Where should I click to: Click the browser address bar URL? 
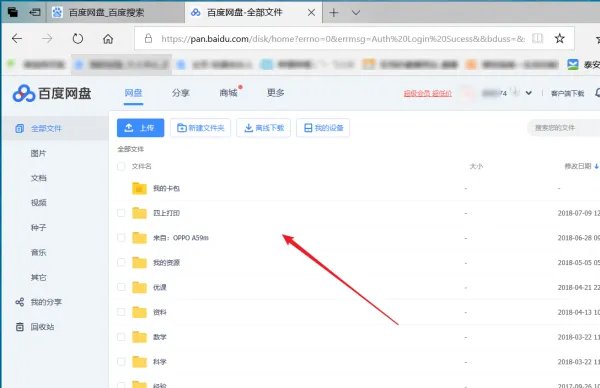343,39
